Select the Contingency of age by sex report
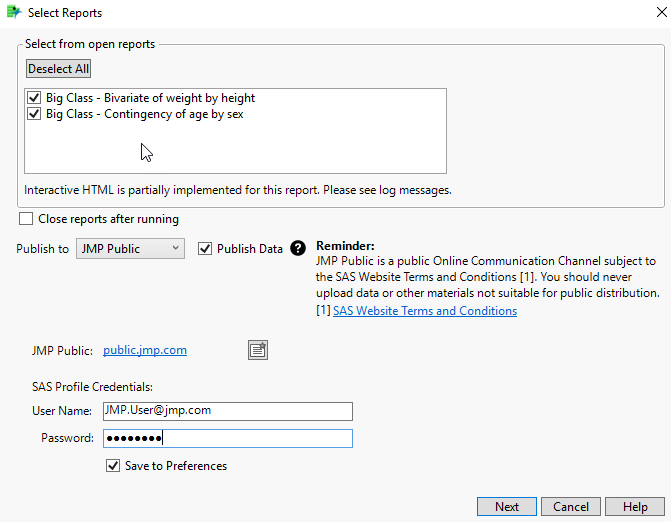 (144, 114)
